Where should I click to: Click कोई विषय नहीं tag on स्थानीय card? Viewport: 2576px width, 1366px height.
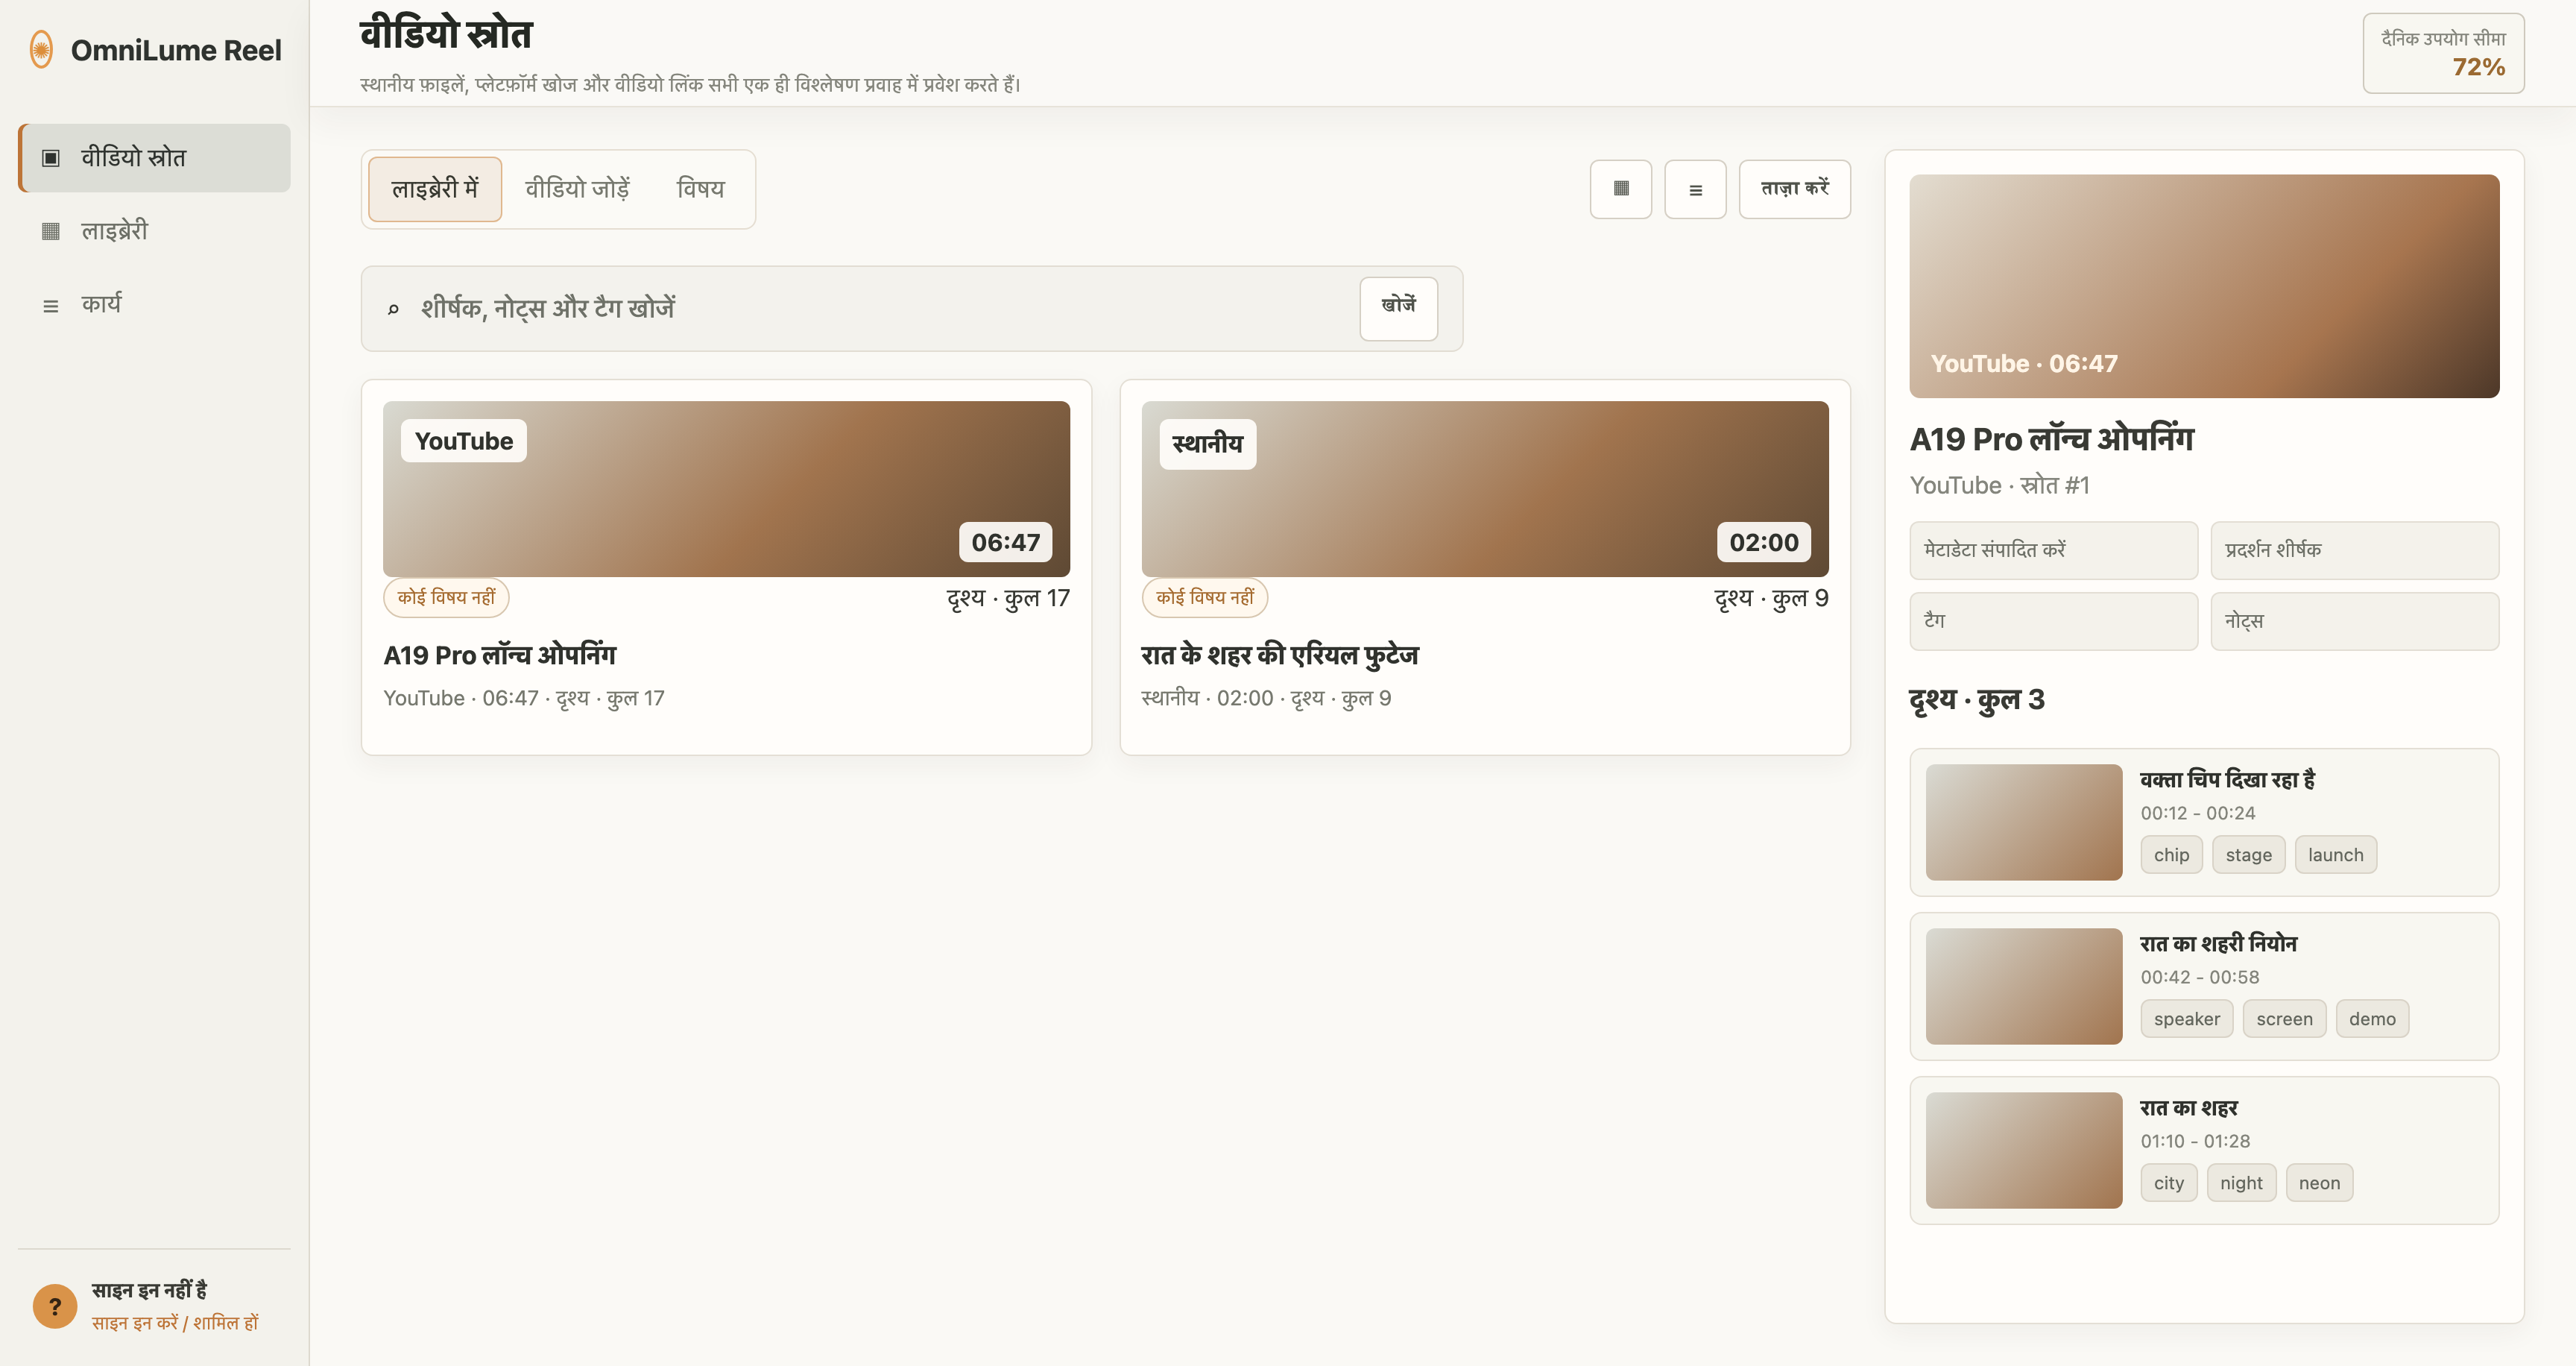[1204, 597]
